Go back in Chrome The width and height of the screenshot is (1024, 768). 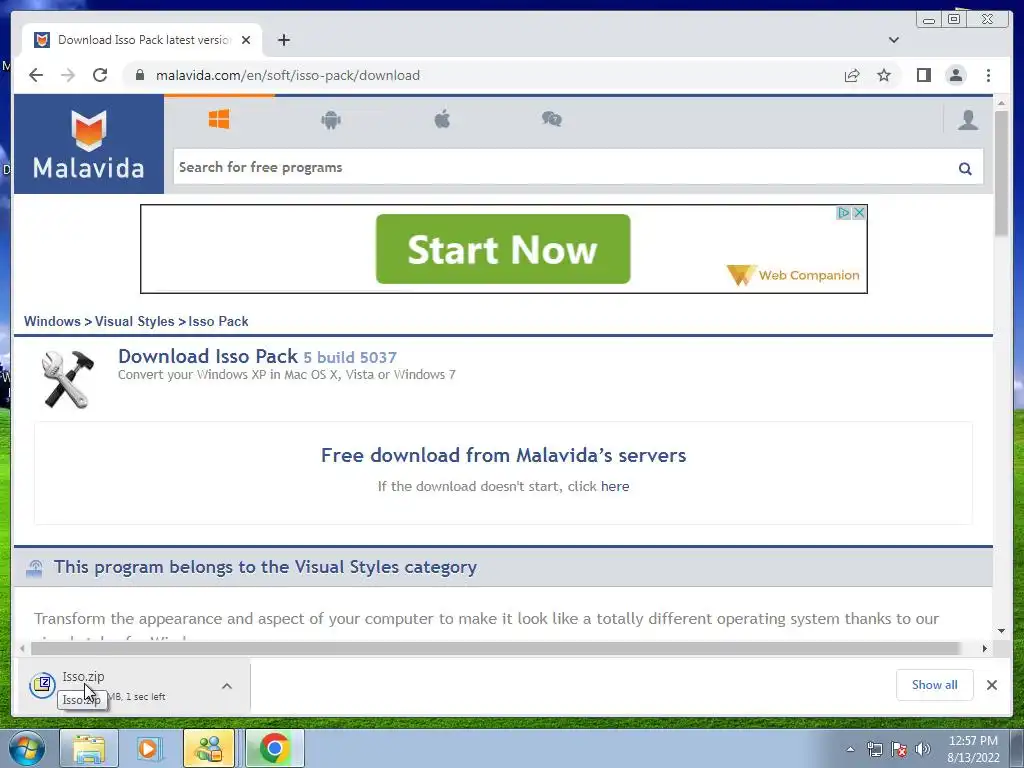coord(36,75)
